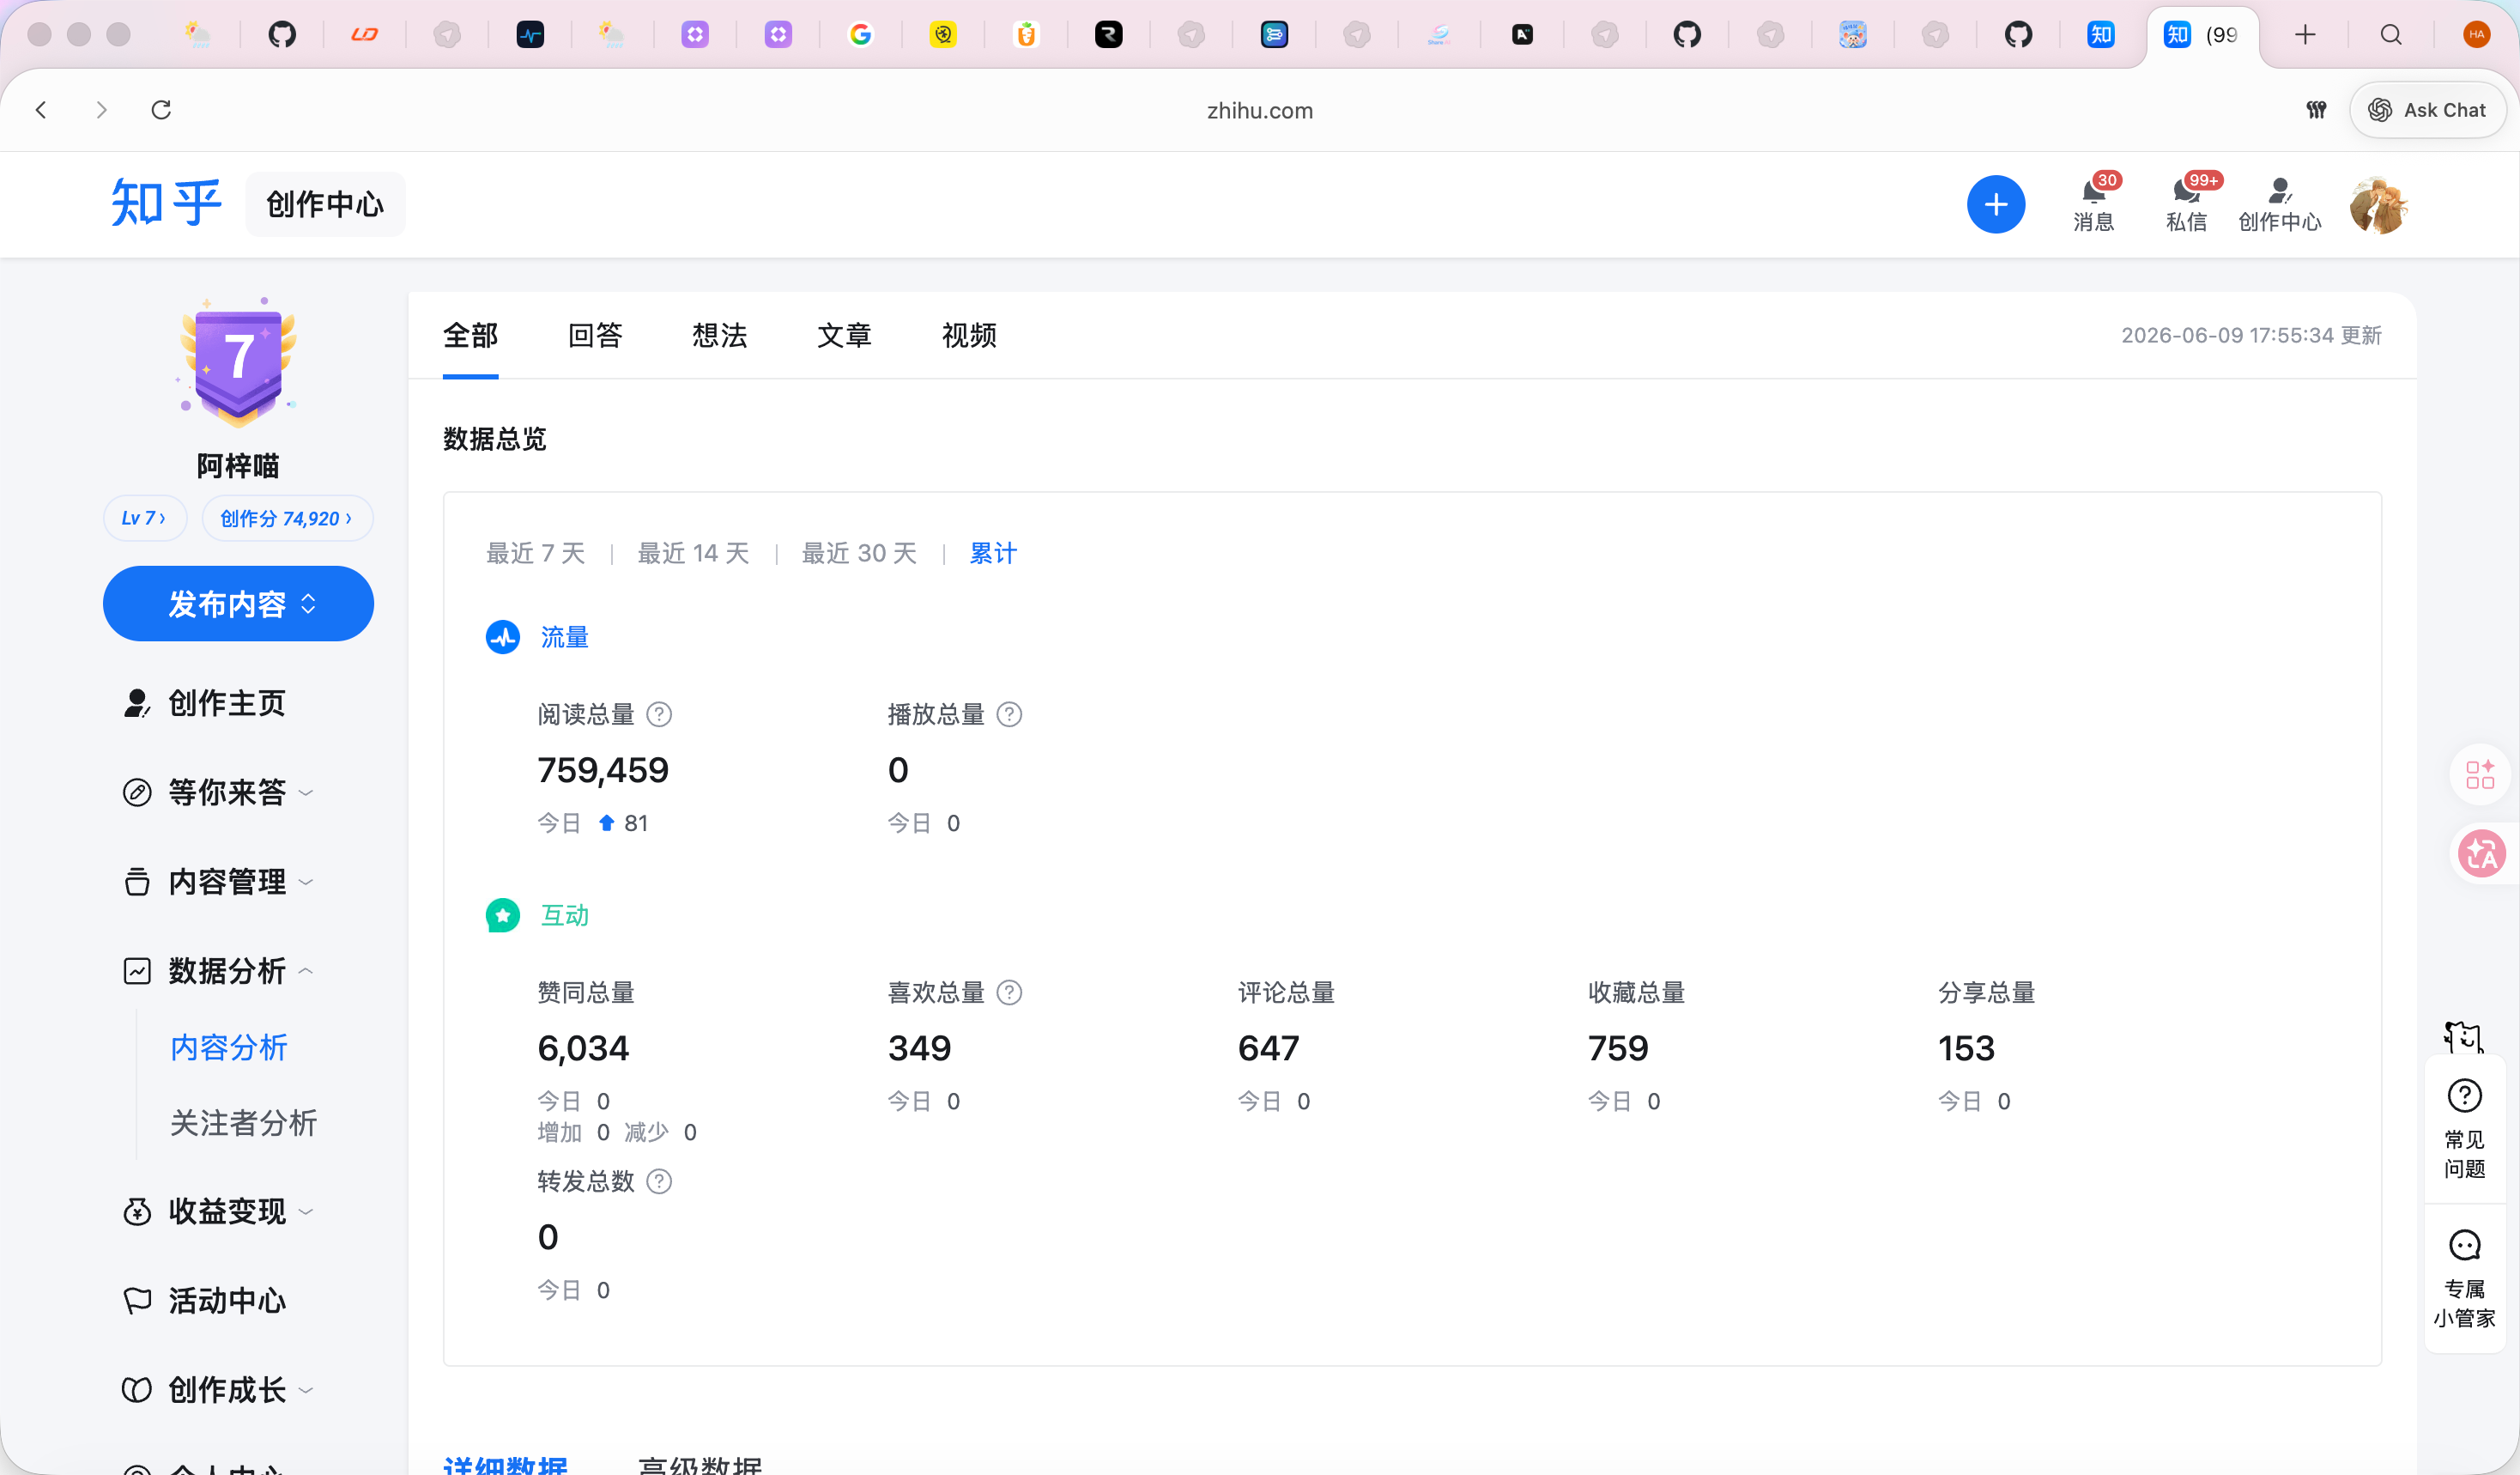Open the 创作分 74,920 score link
2520x1475 pixels.
[287, 518]
